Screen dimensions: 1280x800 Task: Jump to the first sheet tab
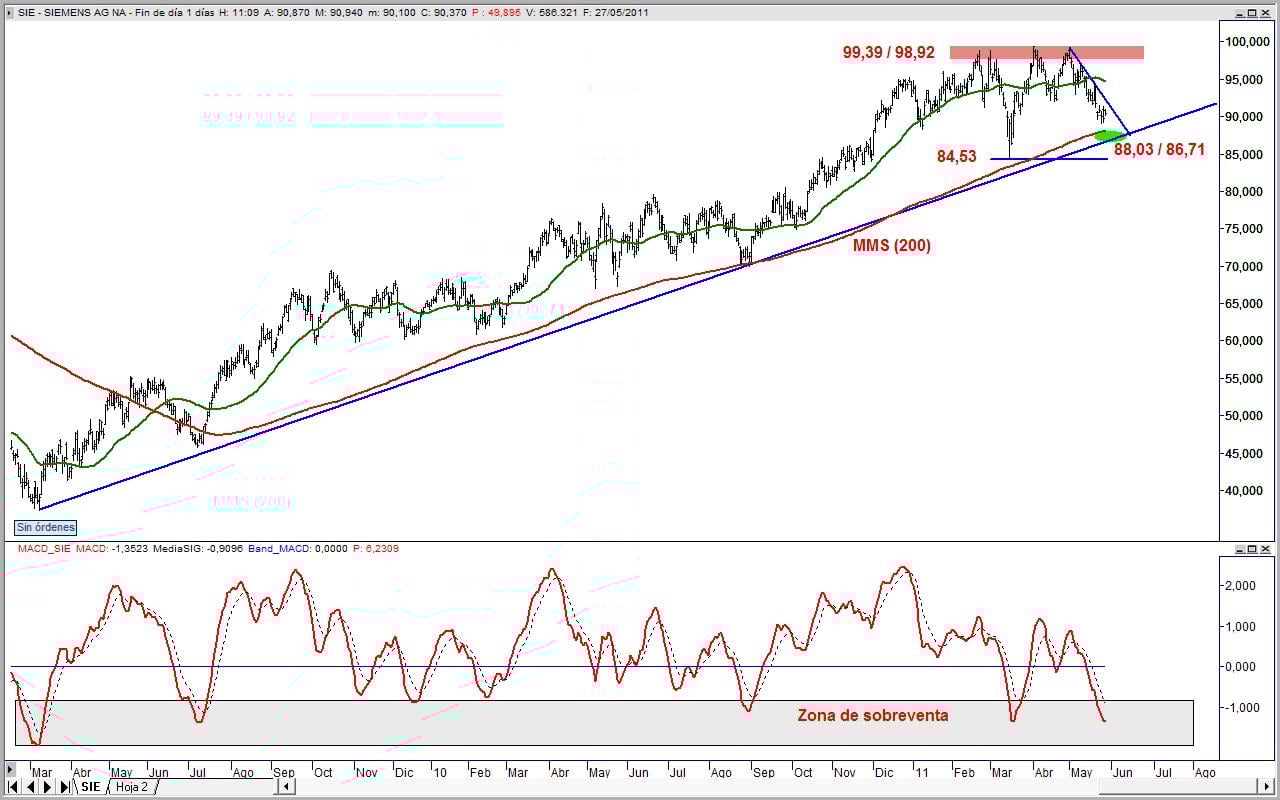point(13,787)
